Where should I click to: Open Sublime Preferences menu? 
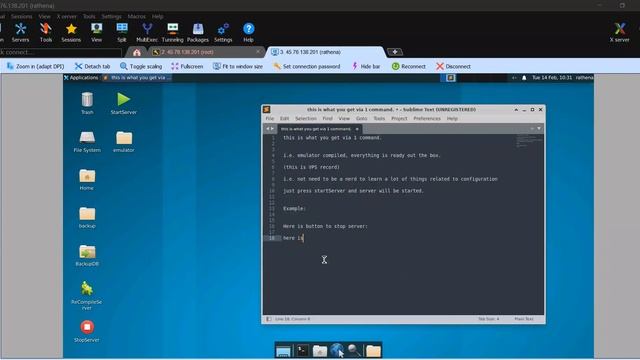click(427, 118)
